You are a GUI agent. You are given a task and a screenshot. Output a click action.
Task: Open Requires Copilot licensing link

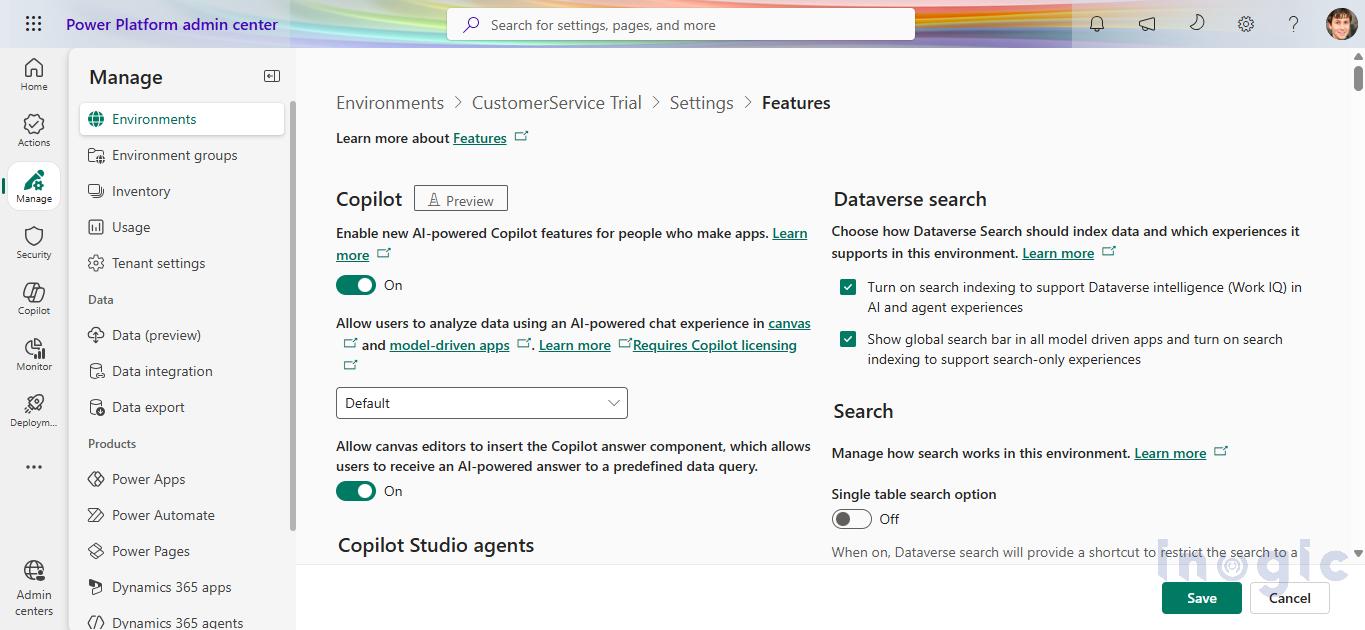pos(715,345)
